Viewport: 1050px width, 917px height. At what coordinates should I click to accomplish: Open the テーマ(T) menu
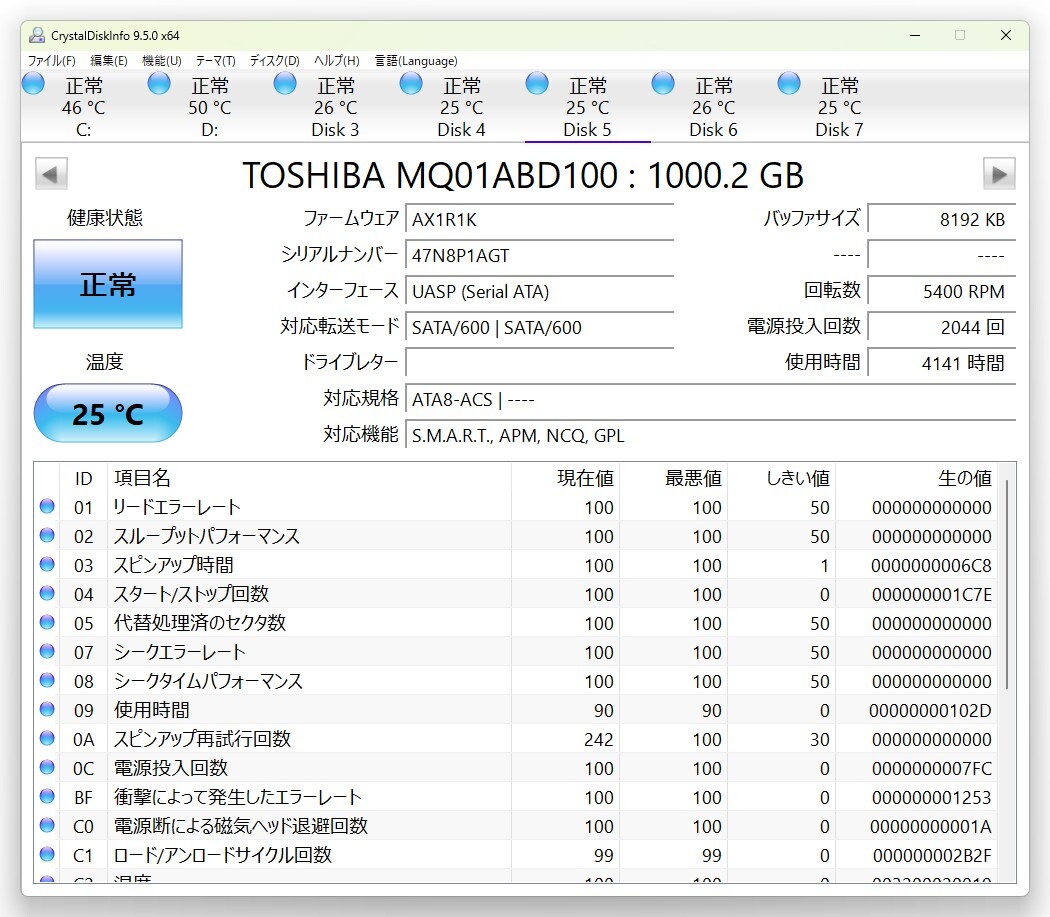coord(215,61)
